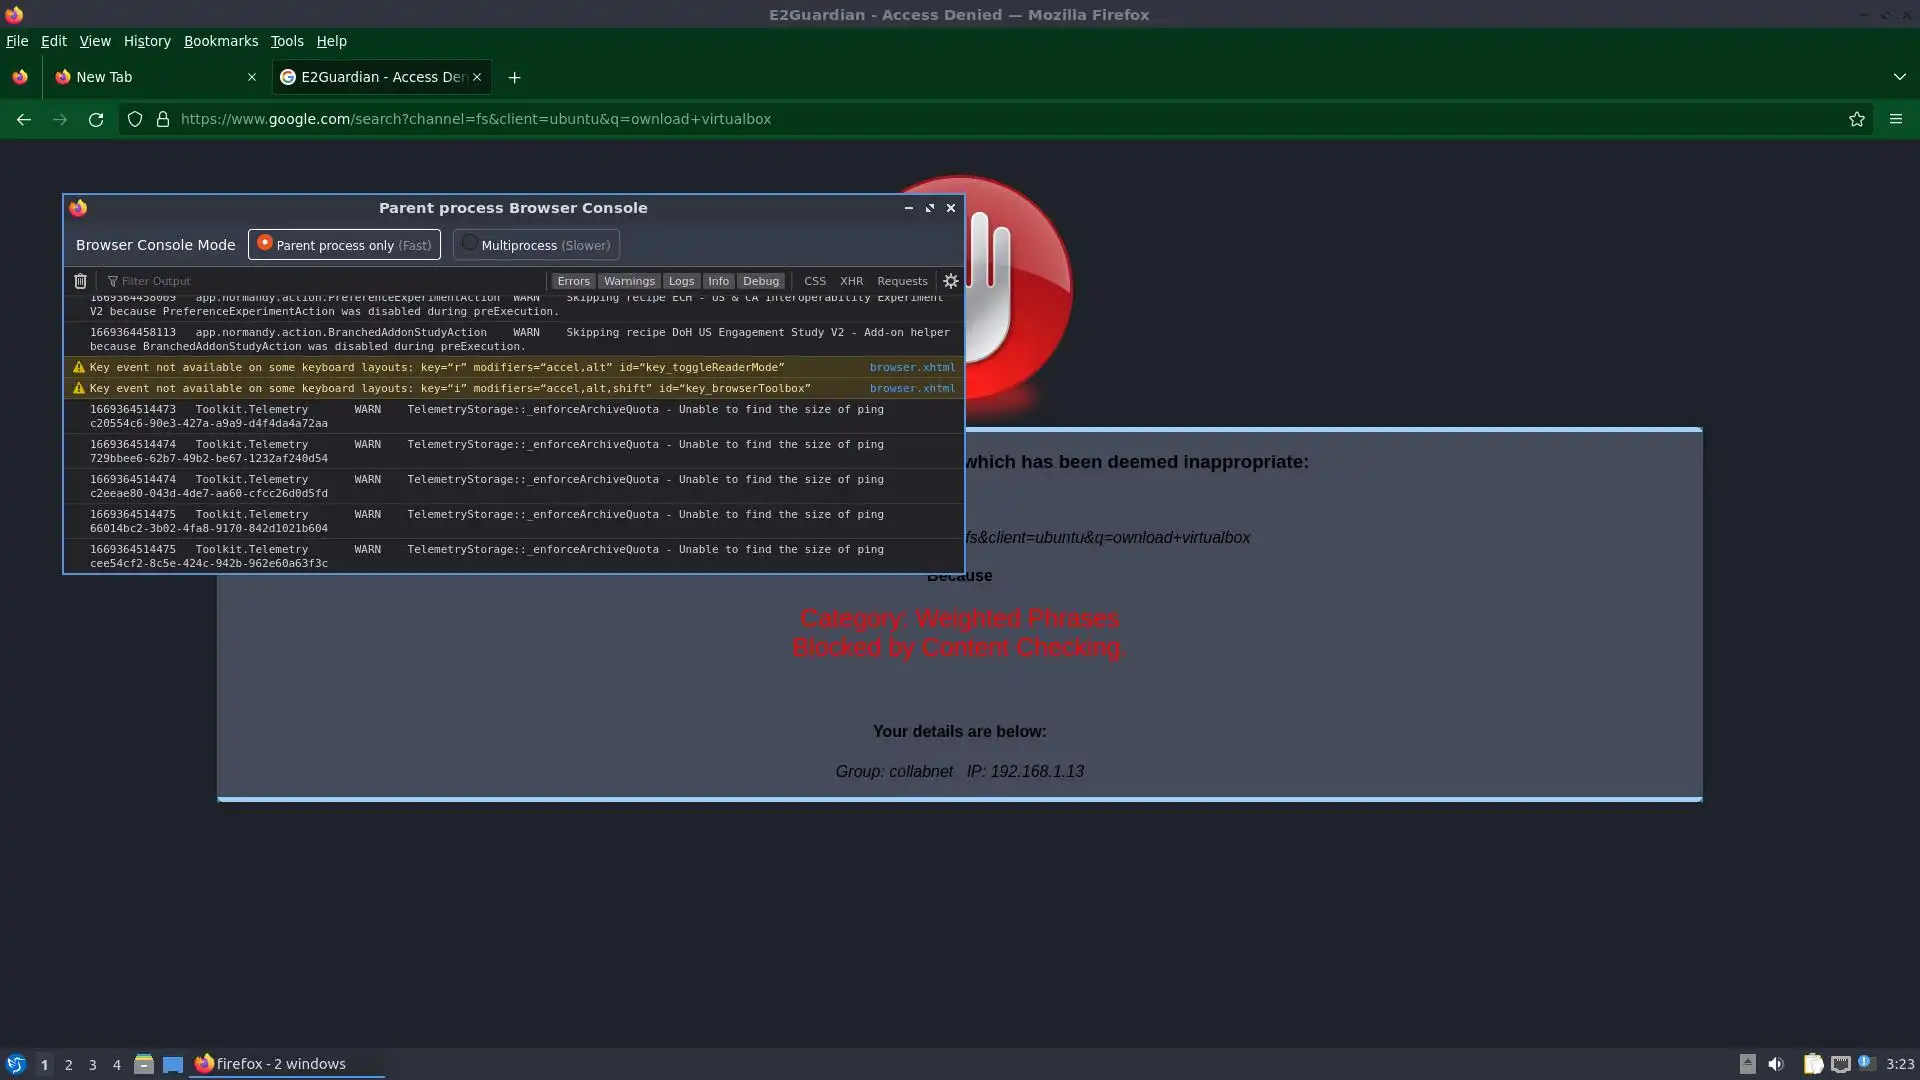Switch to the New Tab tab
This screenshot has width=1920, height=1080.
click(150, 77)
